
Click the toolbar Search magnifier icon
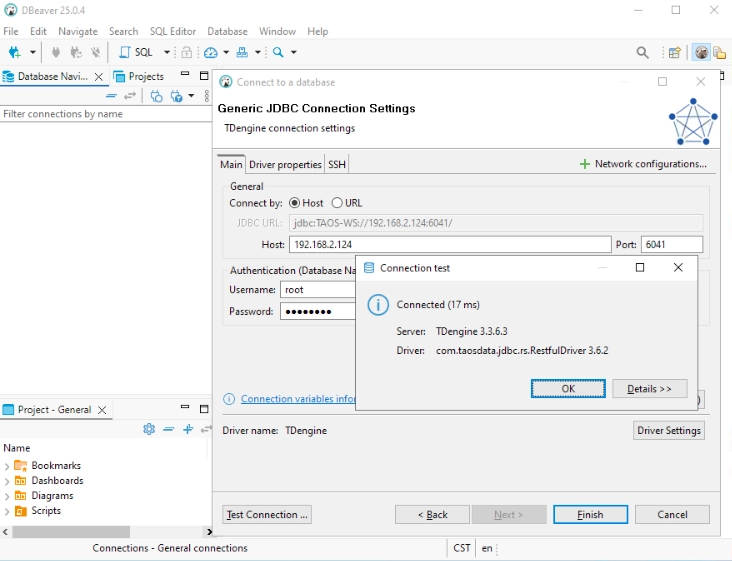click(x=278, y=52)
